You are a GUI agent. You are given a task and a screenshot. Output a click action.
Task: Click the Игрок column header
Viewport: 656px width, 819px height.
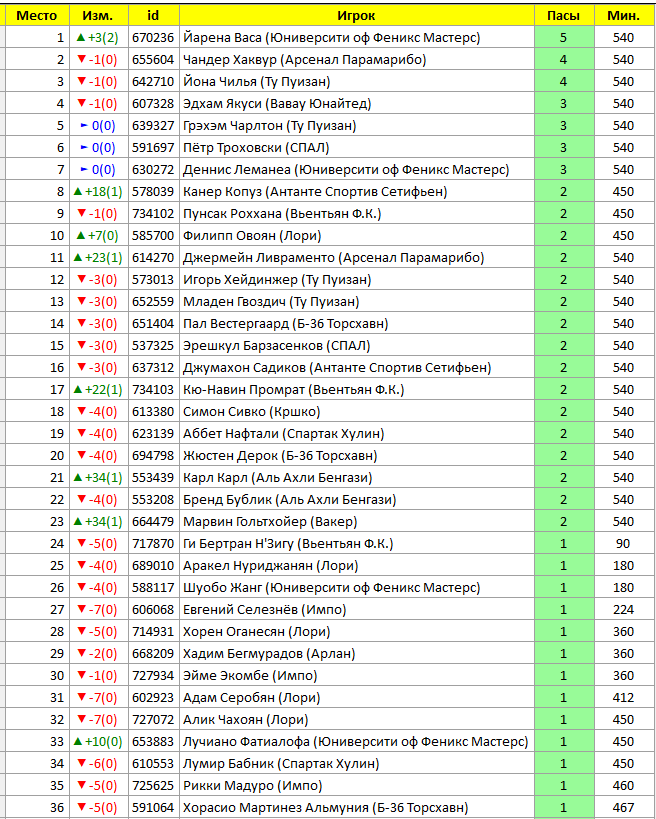click(356, 15)
